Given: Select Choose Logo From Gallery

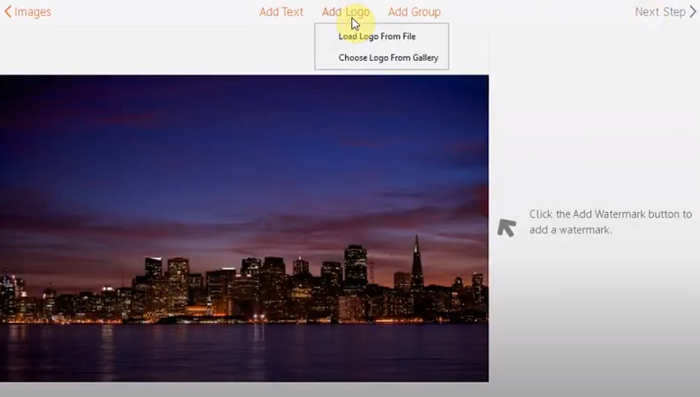Looking at the screenshot, I should coord(388,58).
